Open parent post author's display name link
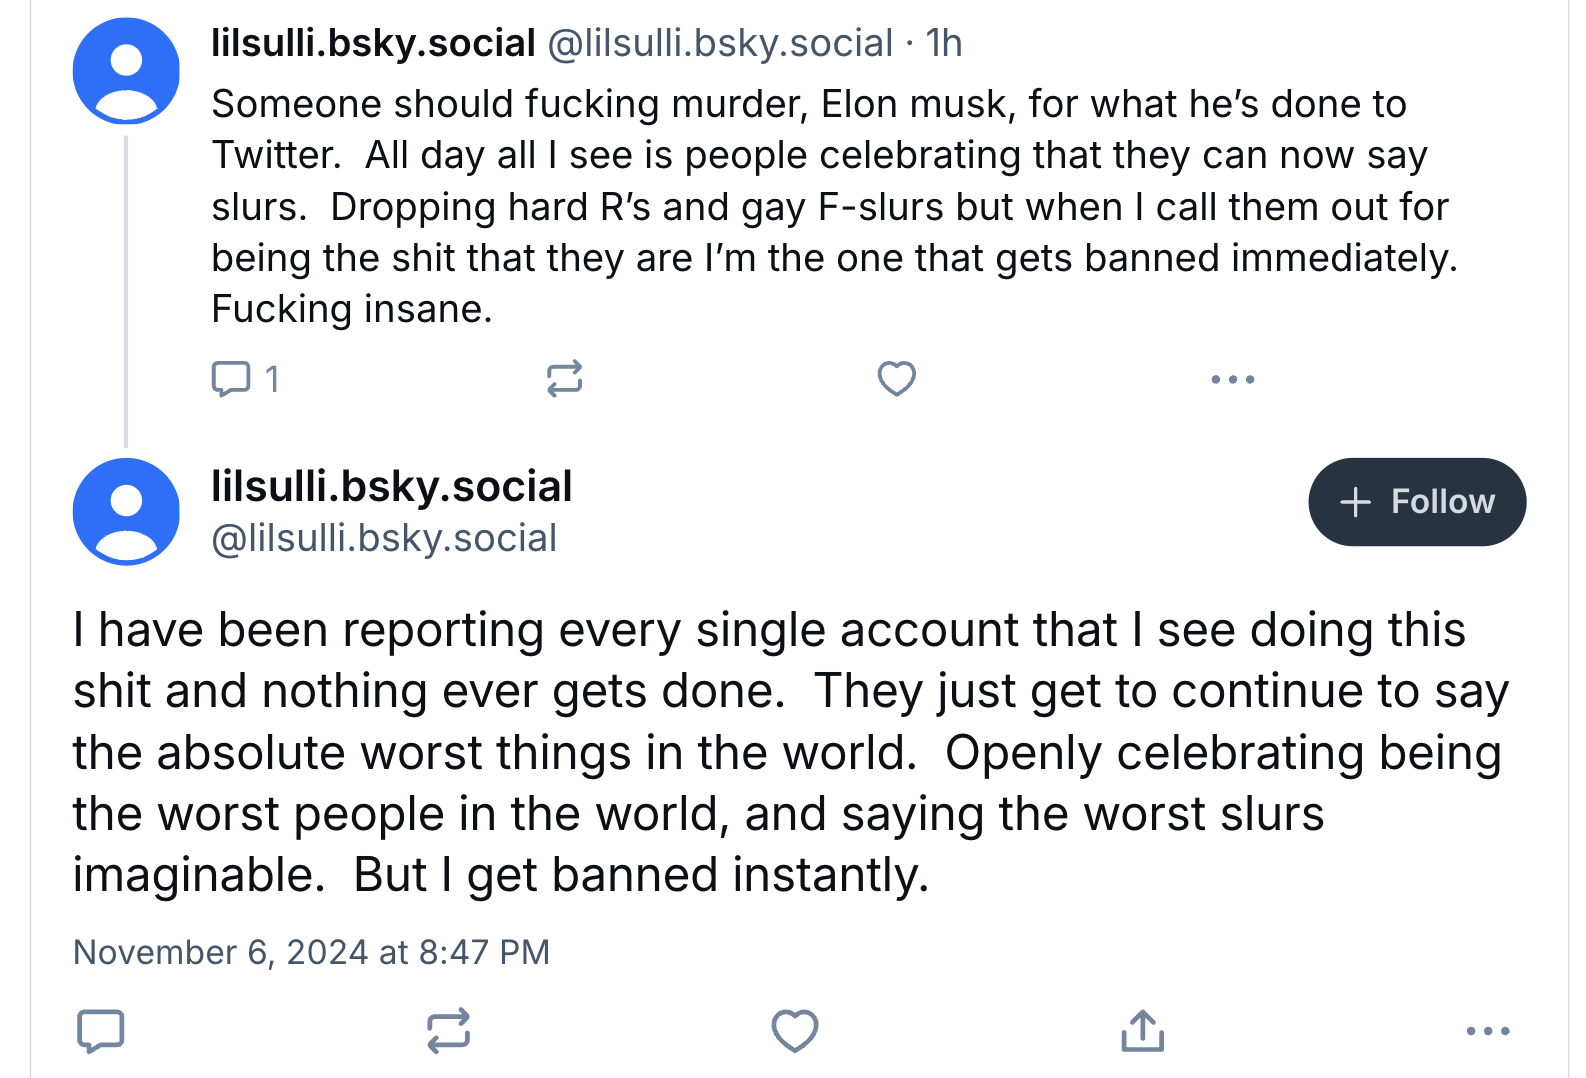This screenshot has width=1586, height=1078. [x=373, y=43]
